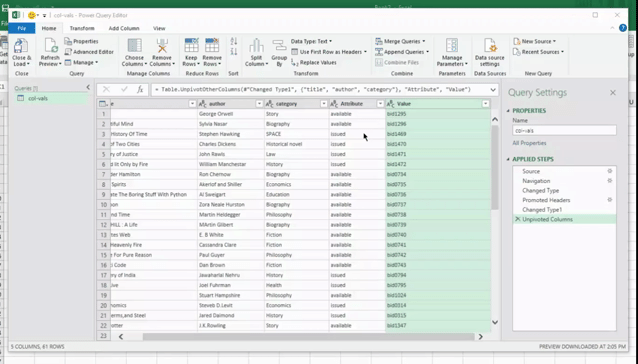This screenshot has height=364, width=638.
Task: Sort ascending using the A-Z icon
Action: pyautogui.click(x=234, y=41)
